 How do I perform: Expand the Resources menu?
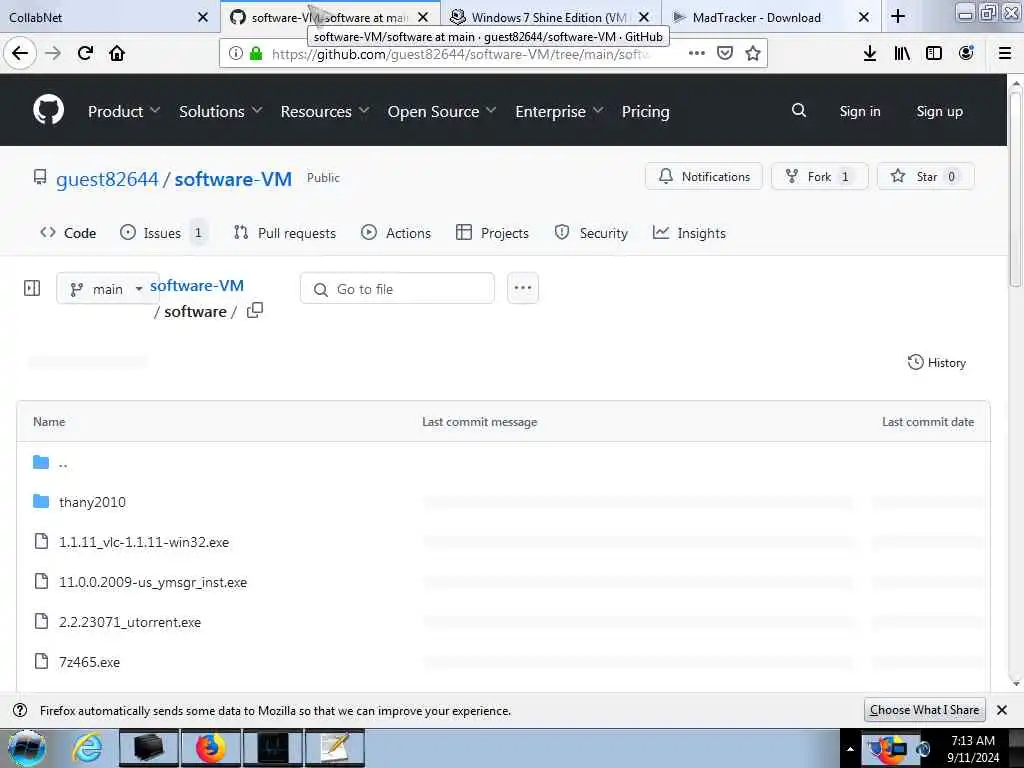(x=325, y=112)
